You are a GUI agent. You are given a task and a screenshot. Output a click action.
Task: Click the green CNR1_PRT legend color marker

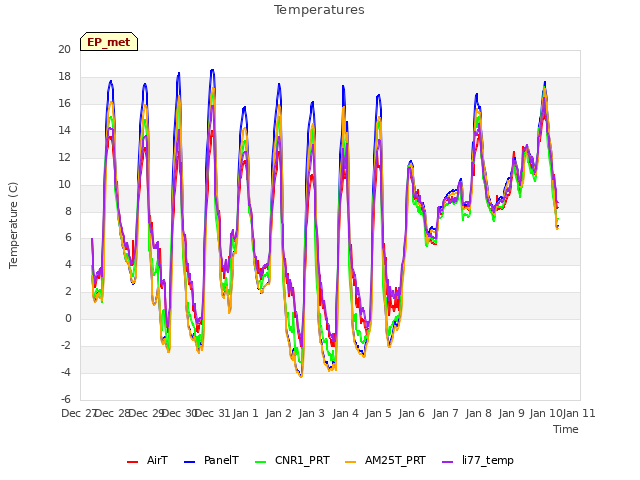[x=260, y=462]
